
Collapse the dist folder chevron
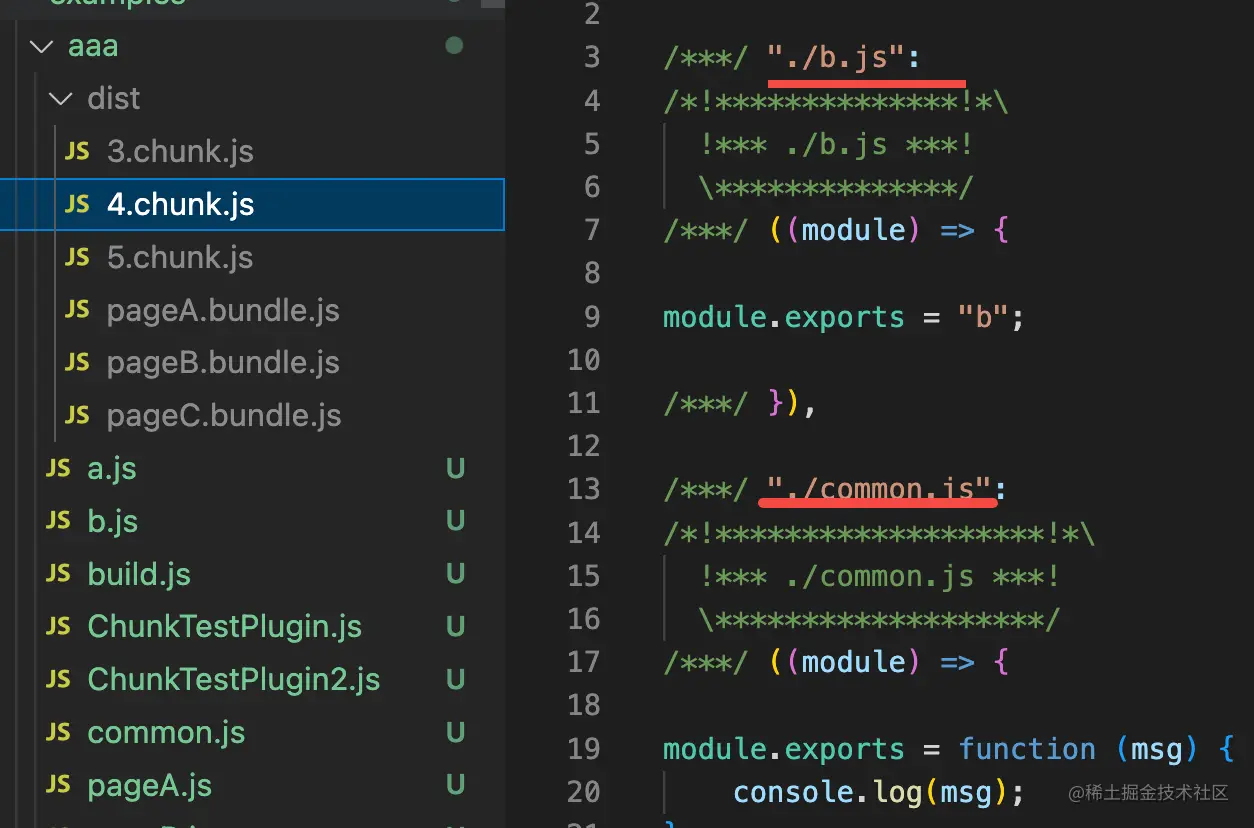coord(61,99)
